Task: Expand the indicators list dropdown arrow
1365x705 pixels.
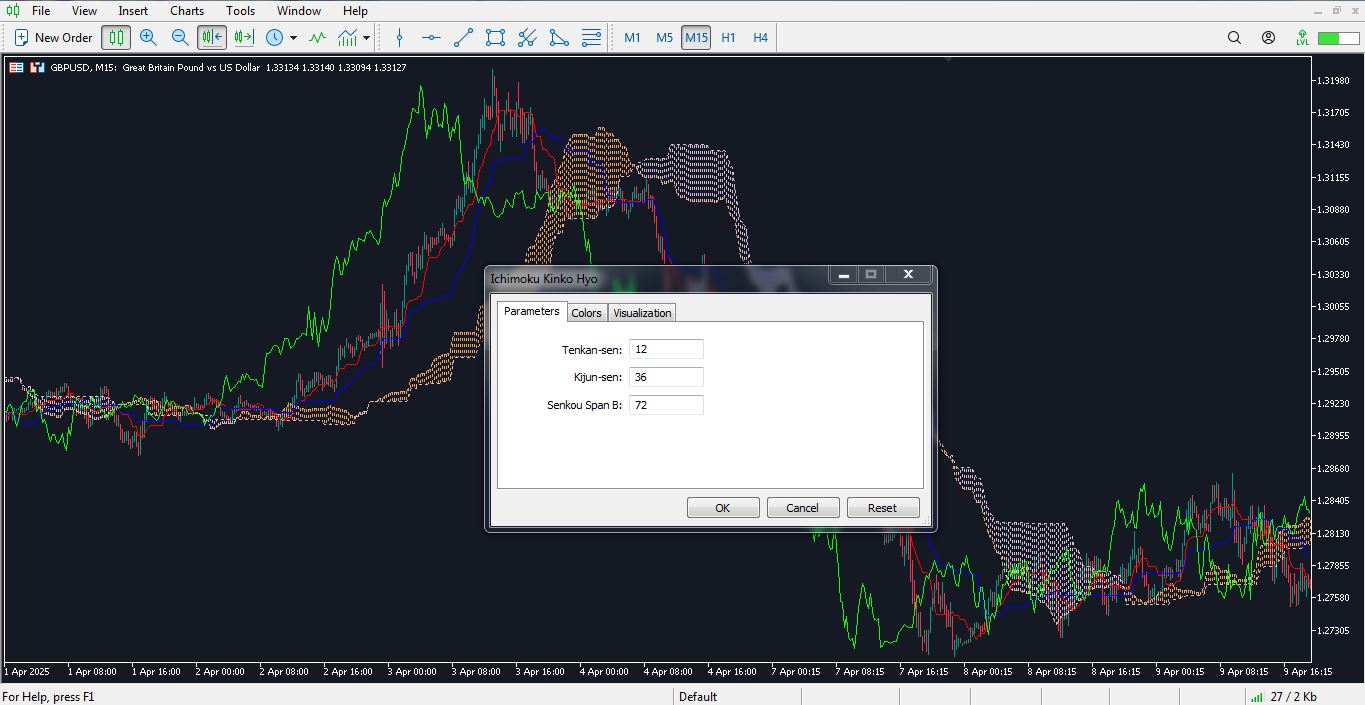Action: coord(366,38)
